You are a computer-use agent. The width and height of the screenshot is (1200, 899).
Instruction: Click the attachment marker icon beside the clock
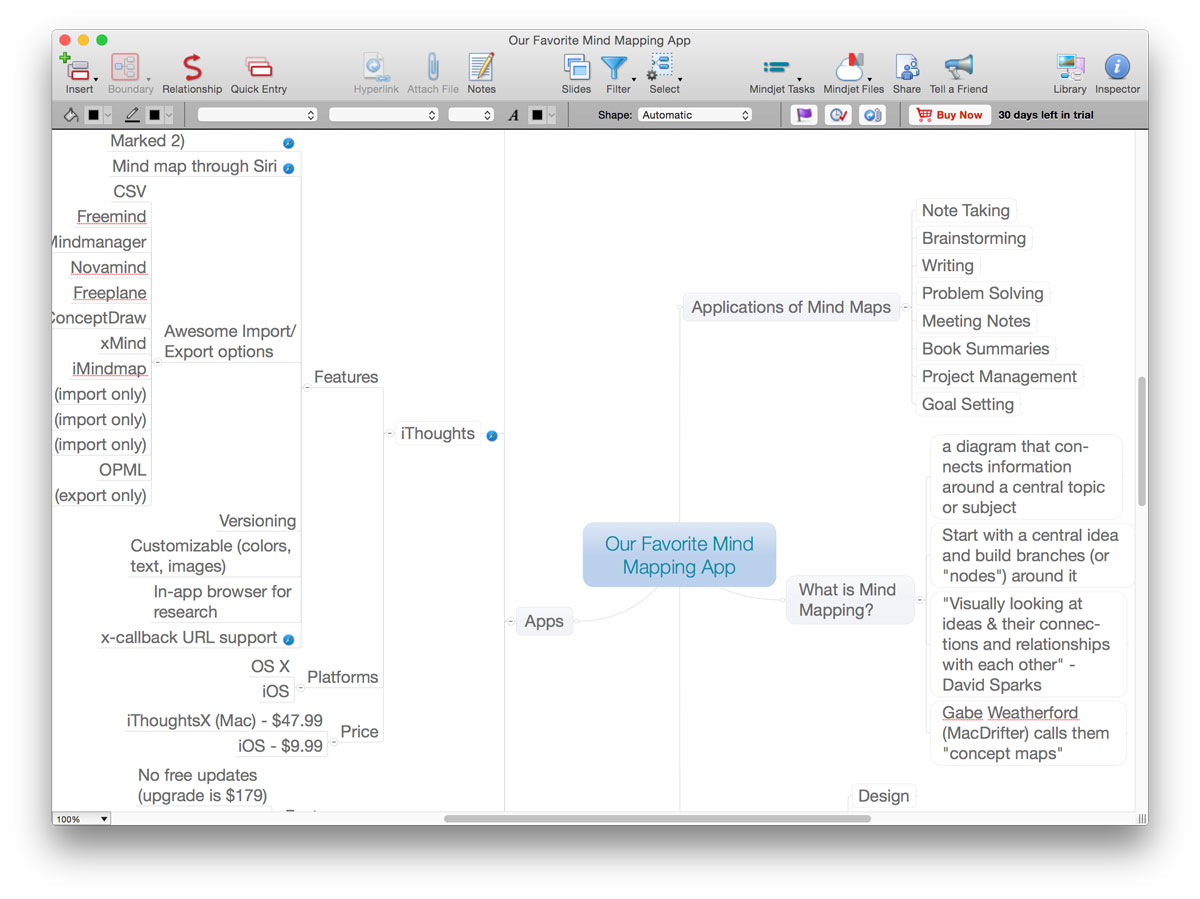coord(872,115)
